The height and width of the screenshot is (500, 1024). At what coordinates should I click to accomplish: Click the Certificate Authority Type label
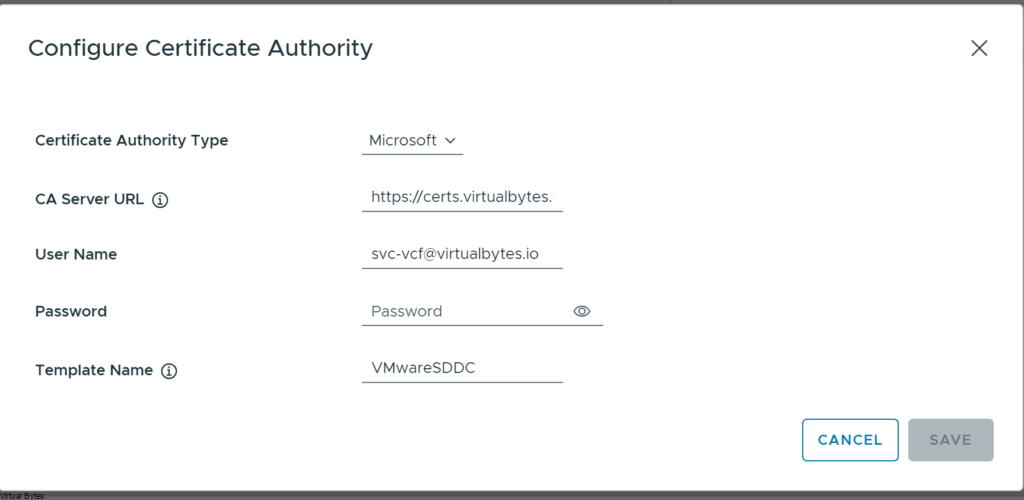point(131,141)
